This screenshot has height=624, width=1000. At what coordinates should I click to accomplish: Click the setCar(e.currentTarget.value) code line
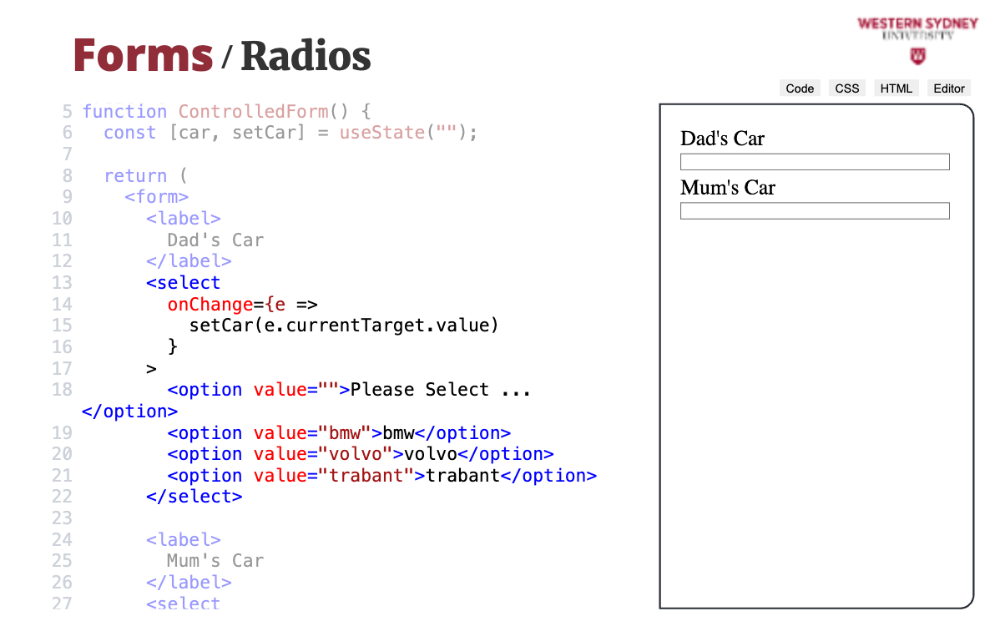pos(343,325)
